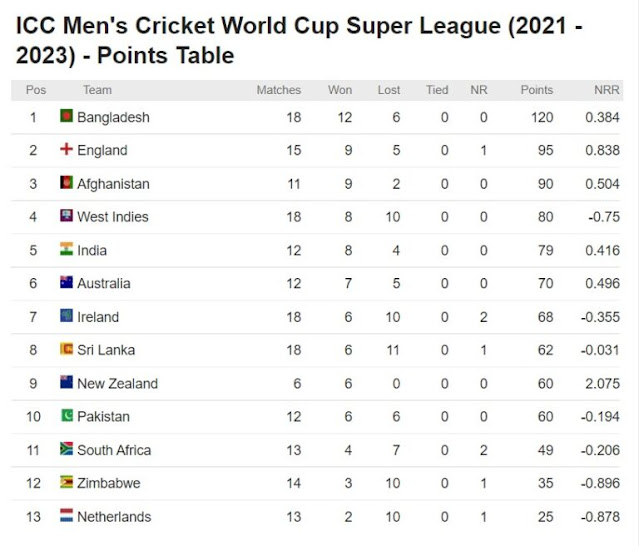Click the Netherlands flag icon
This screenshot has height=546, width=639.
pos(66,515)
